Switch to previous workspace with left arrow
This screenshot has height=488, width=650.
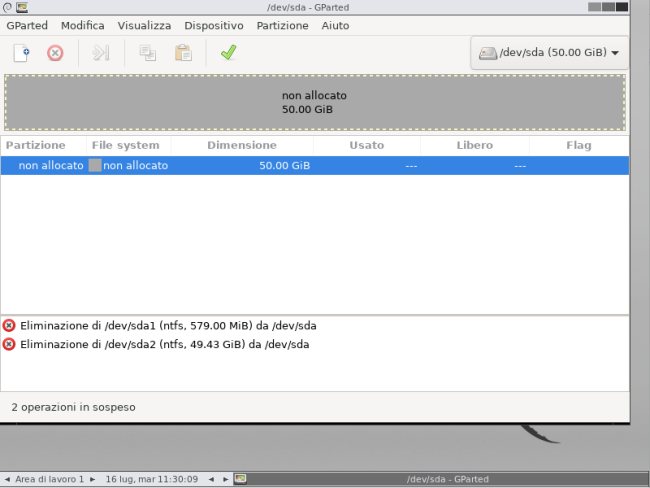click(x=7, y=479)
